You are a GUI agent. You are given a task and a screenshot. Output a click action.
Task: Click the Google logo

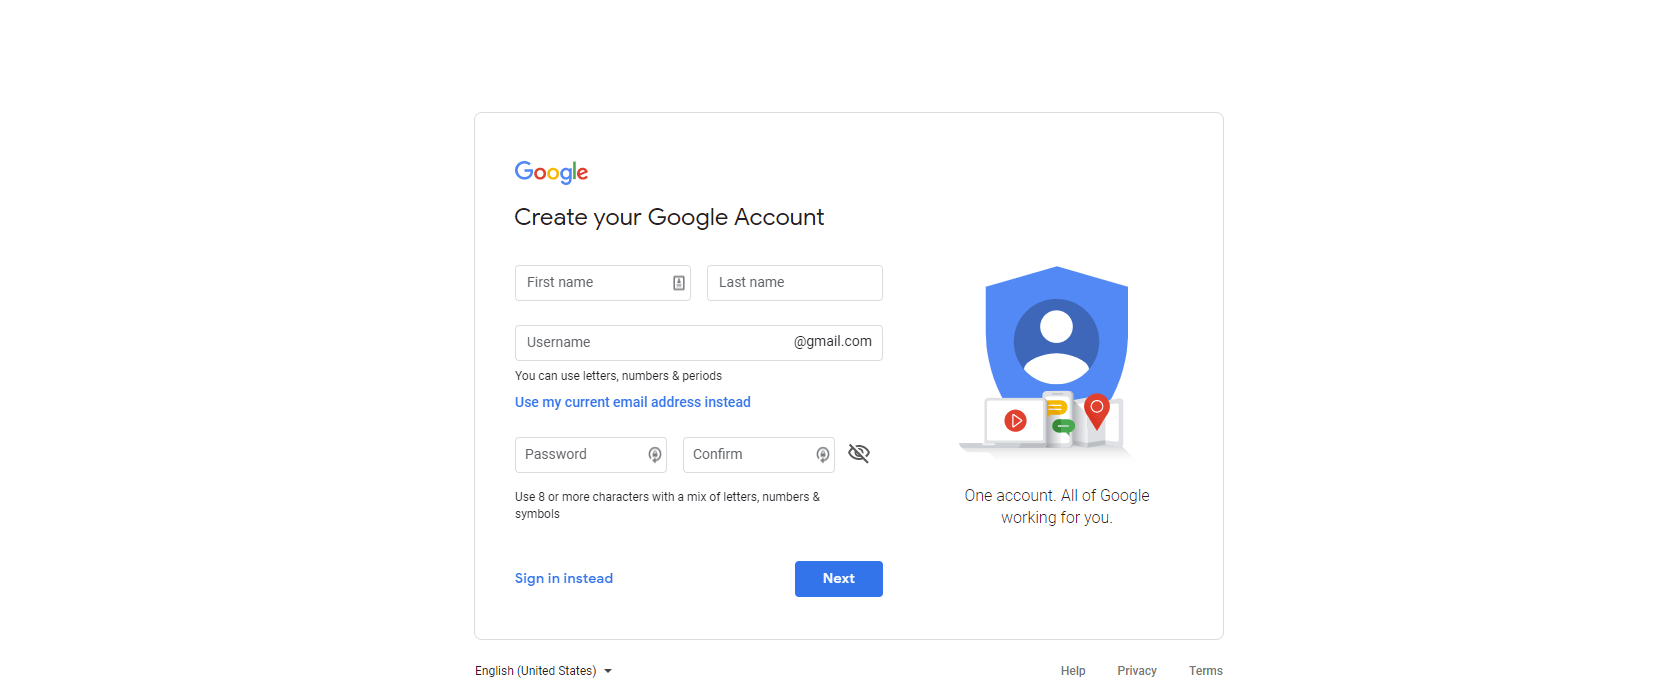[551, 172]
